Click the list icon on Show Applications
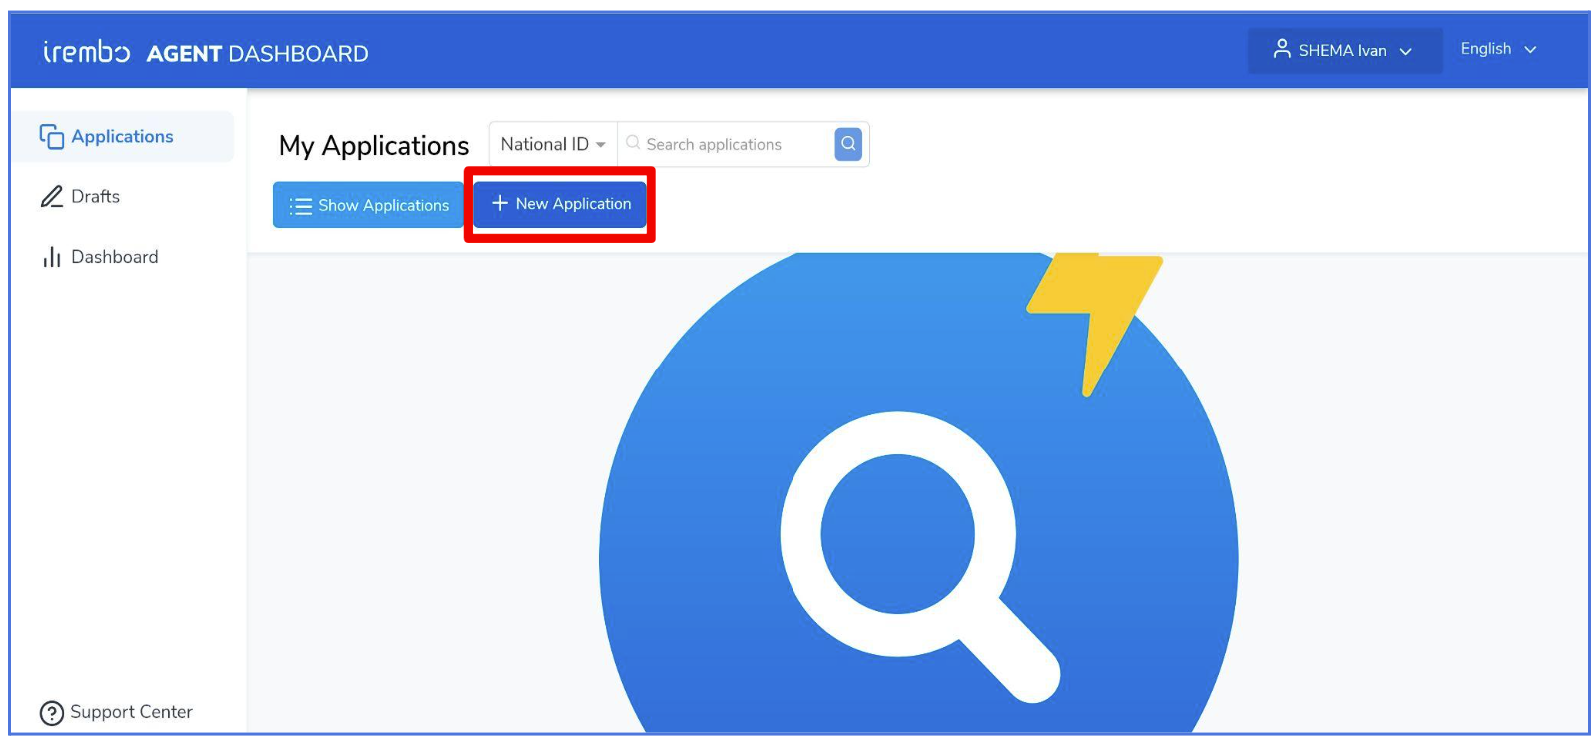 click(300, 206)
